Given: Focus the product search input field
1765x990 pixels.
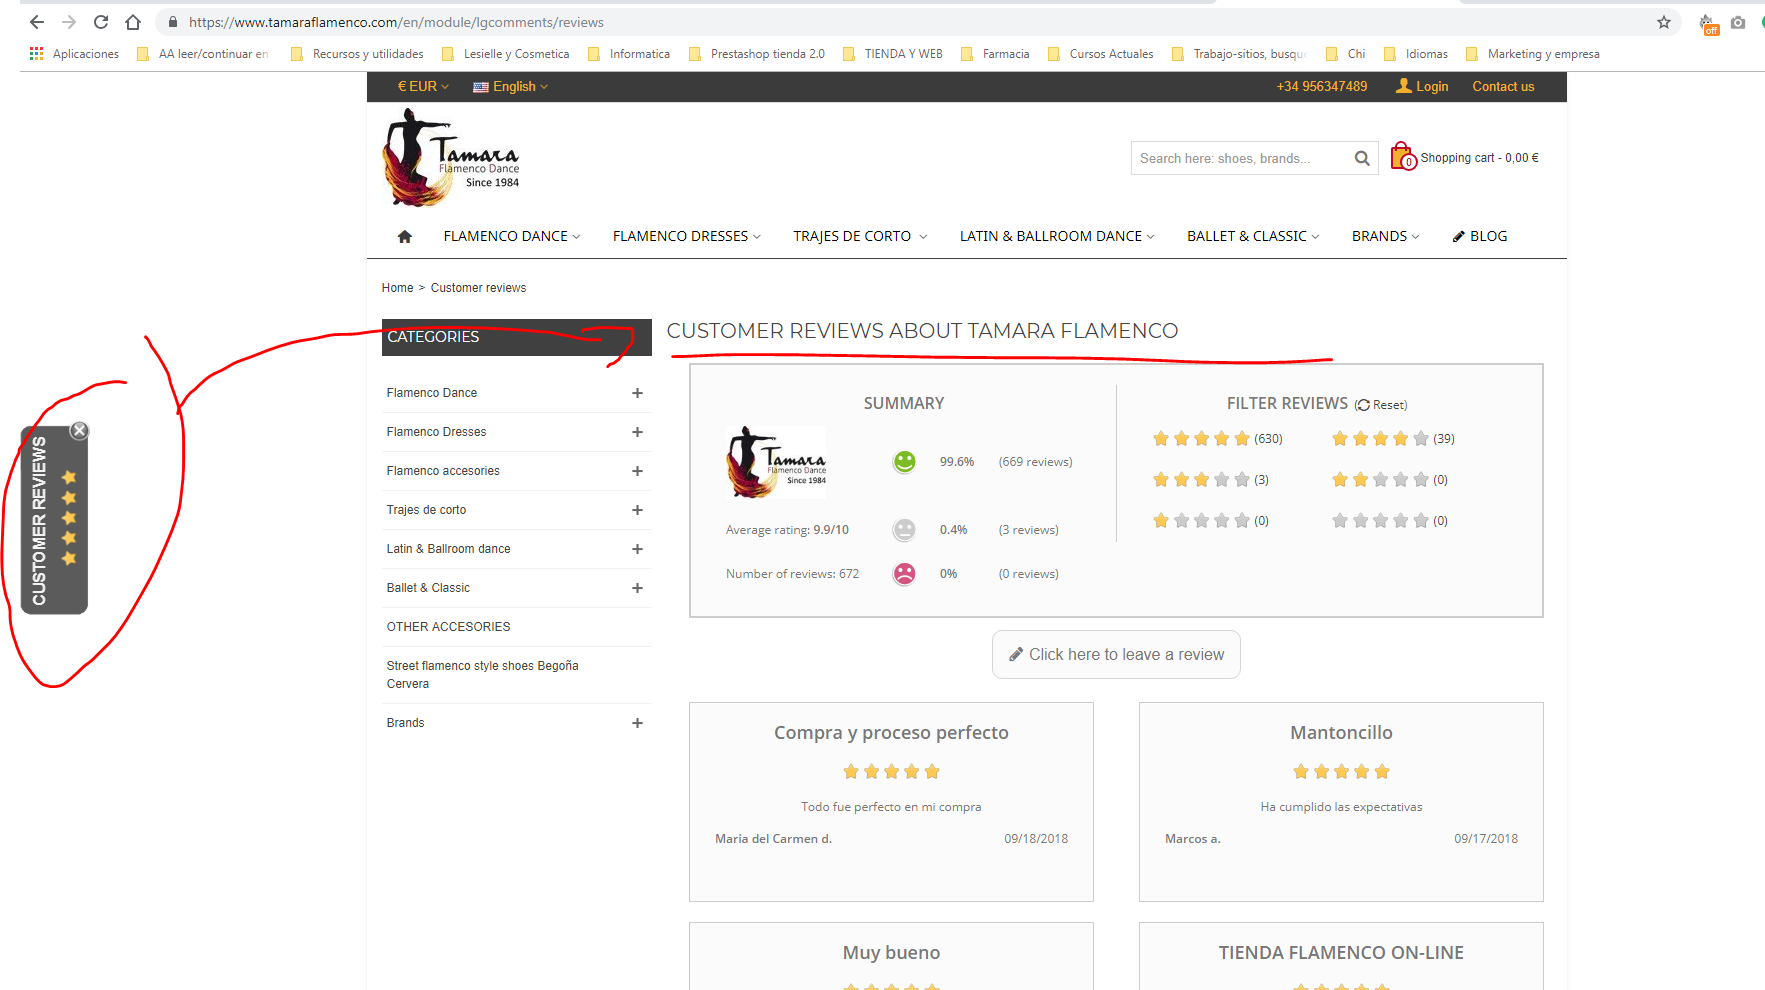Looking at the screenshot, I should [x=1240, y=158].
